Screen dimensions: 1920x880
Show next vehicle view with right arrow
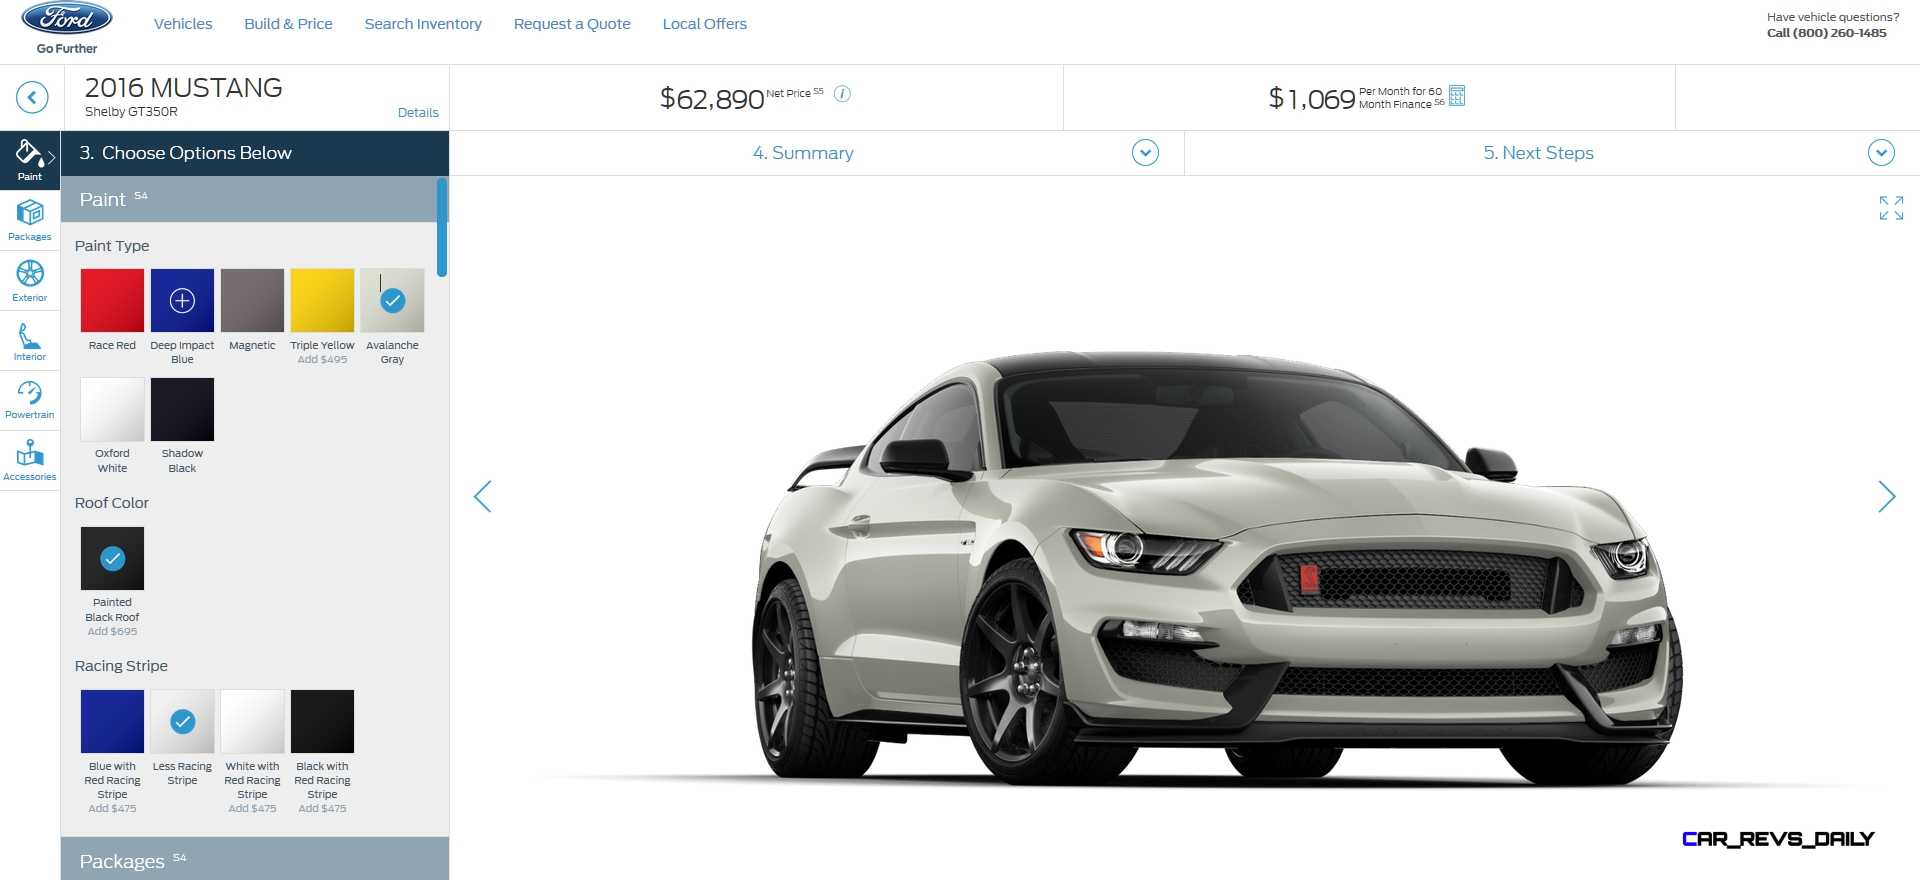click(x=1886, y=496)
